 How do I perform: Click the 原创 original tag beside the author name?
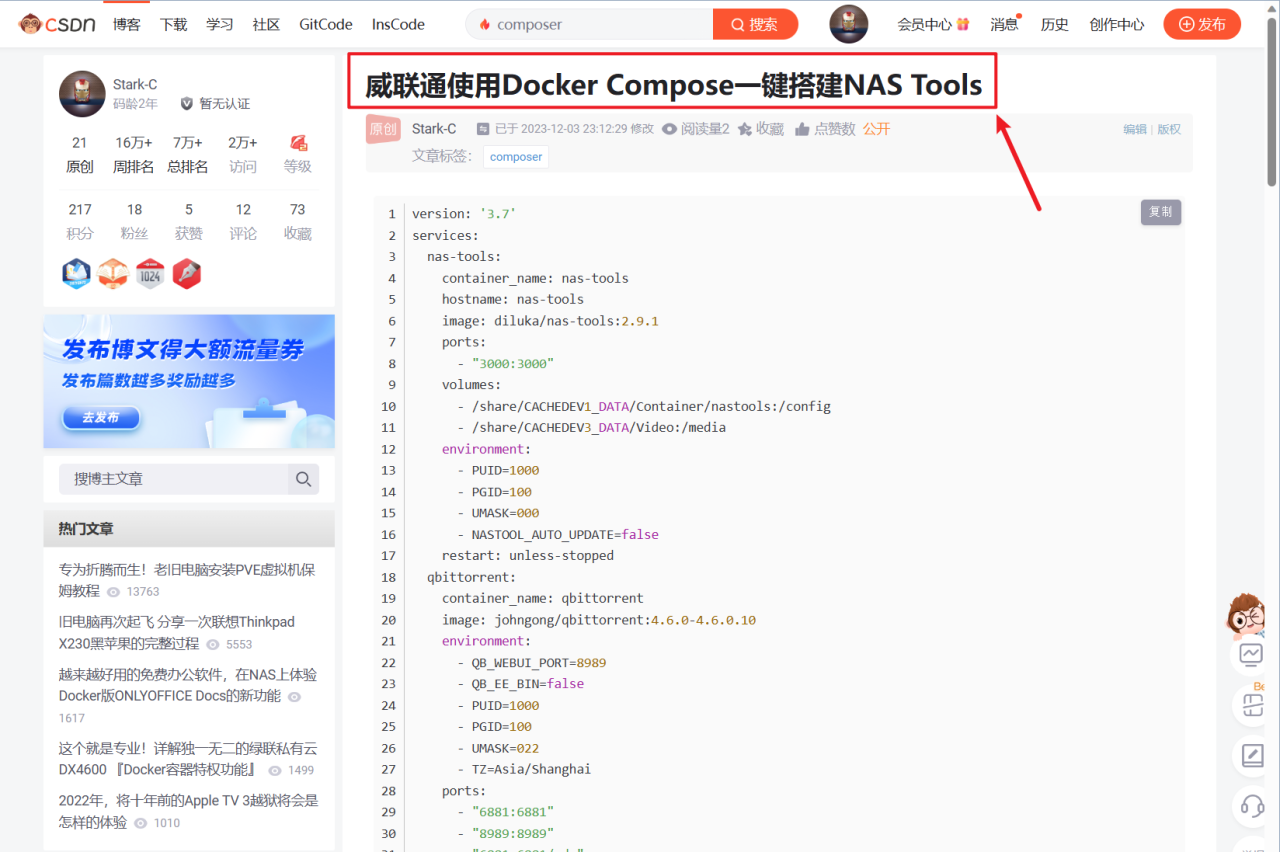(383, 129)
